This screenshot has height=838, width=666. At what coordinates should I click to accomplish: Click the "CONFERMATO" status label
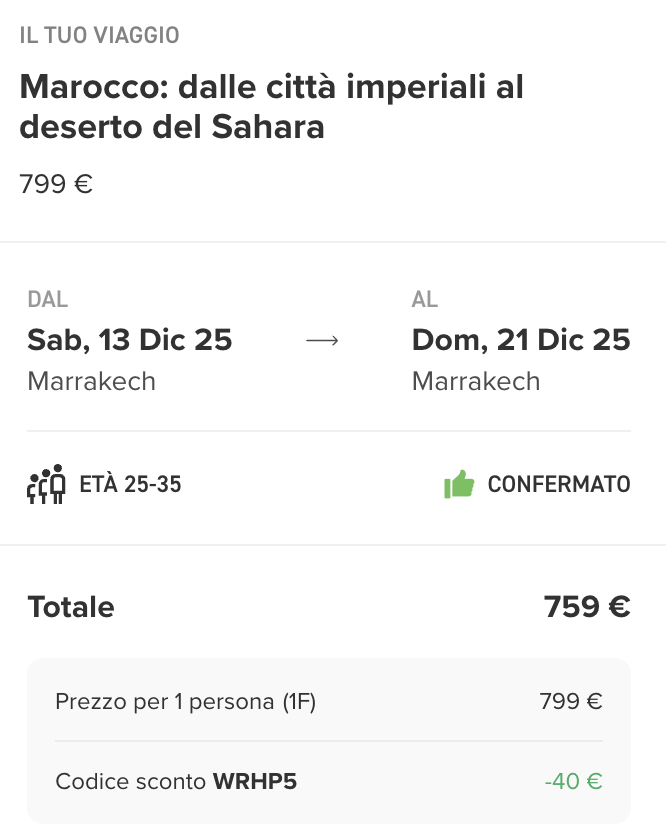point(559,485)
